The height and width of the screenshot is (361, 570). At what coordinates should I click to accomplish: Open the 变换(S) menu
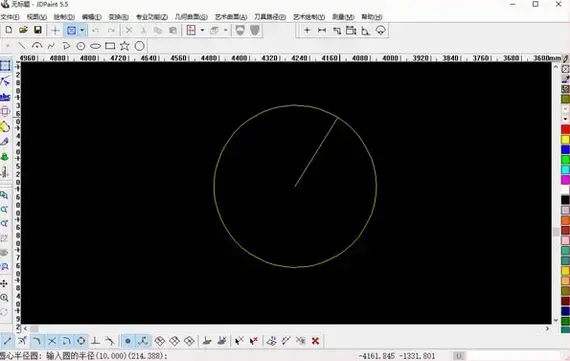pos(119,17)
